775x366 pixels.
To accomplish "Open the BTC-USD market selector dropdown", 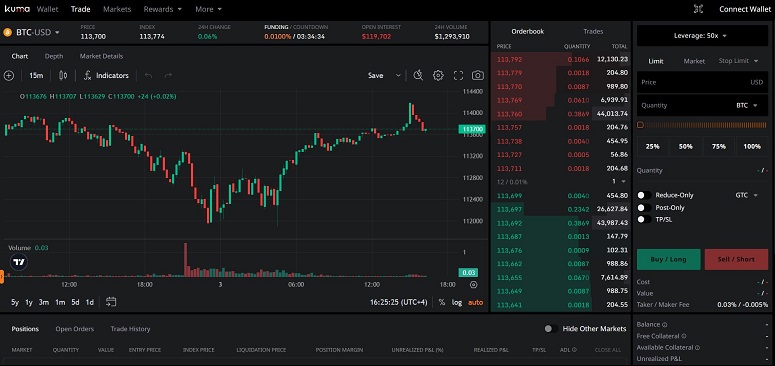I will click(32, 33).
